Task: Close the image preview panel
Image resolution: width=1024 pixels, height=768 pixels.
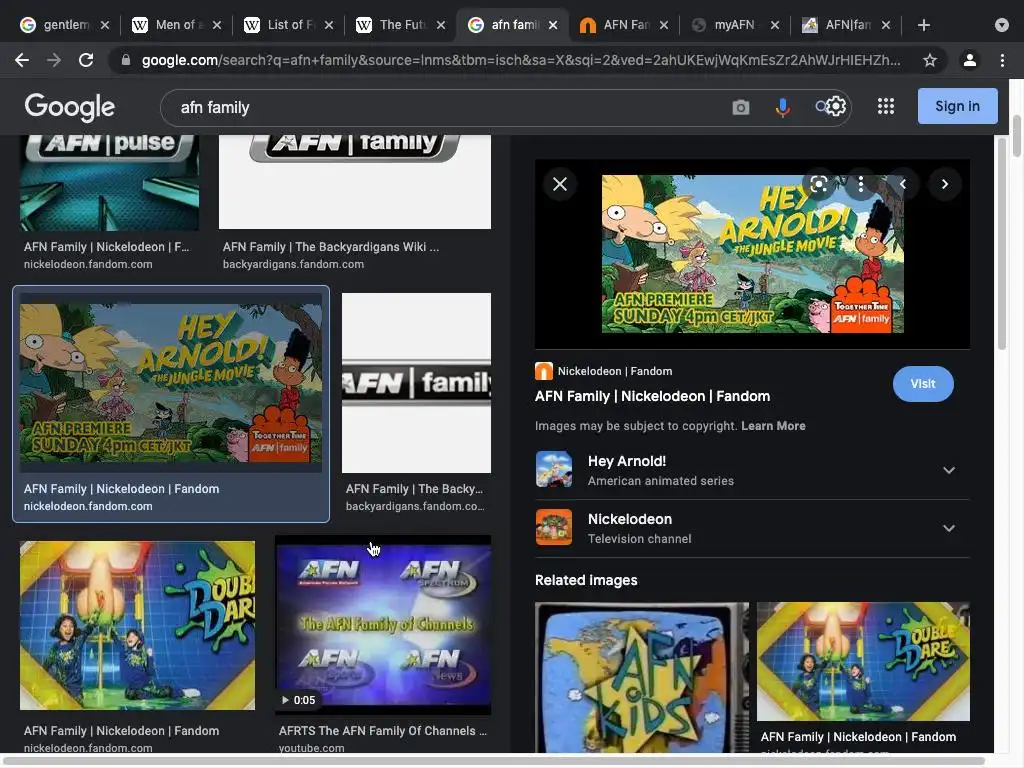Action: [x=560, y=184]
